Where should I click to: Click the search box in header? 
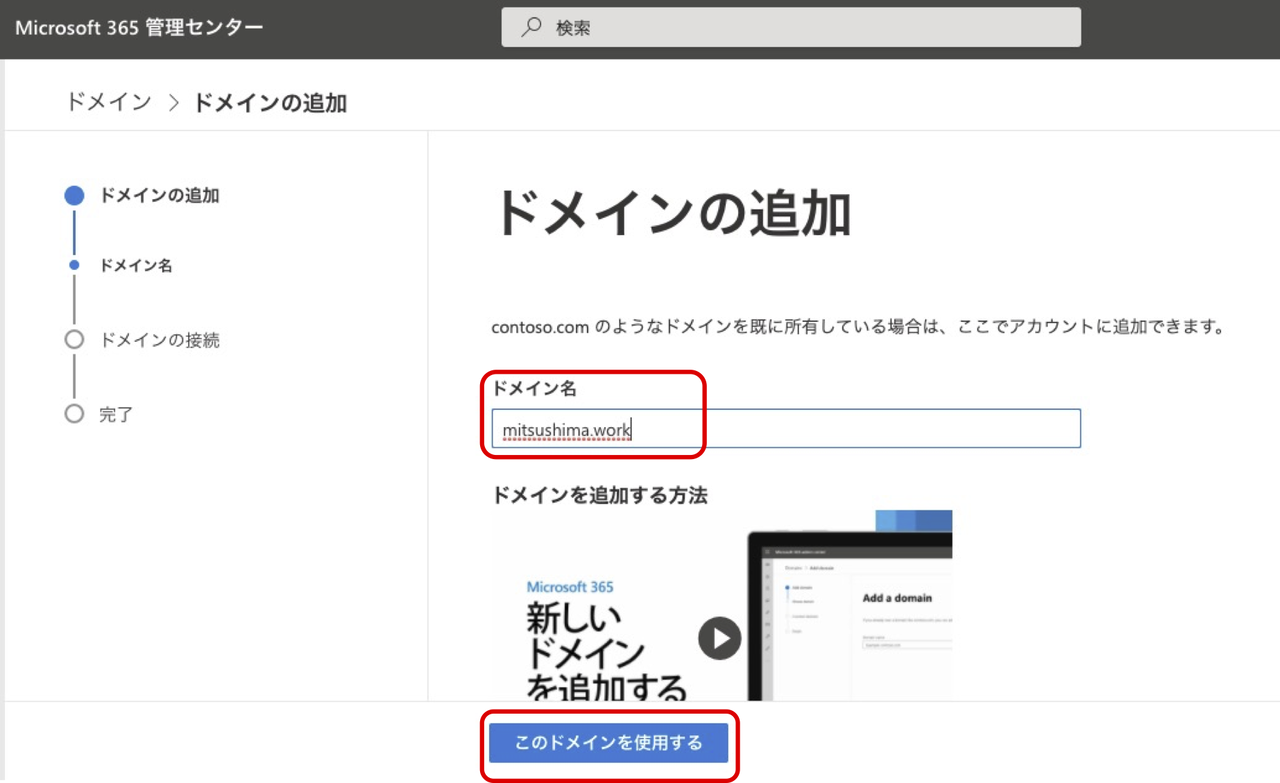[x=791, y=27]
